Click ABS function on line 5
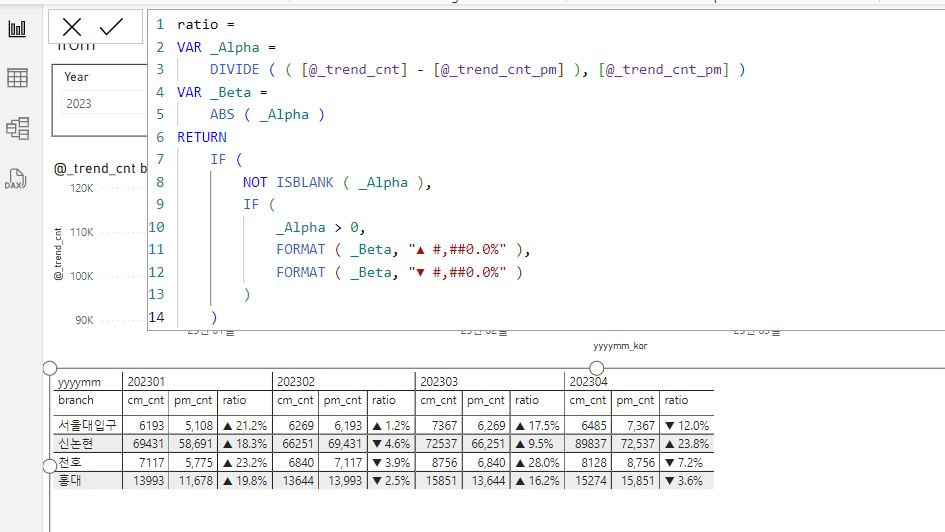This screenshot has height=532, width=945. click(222, 114)
